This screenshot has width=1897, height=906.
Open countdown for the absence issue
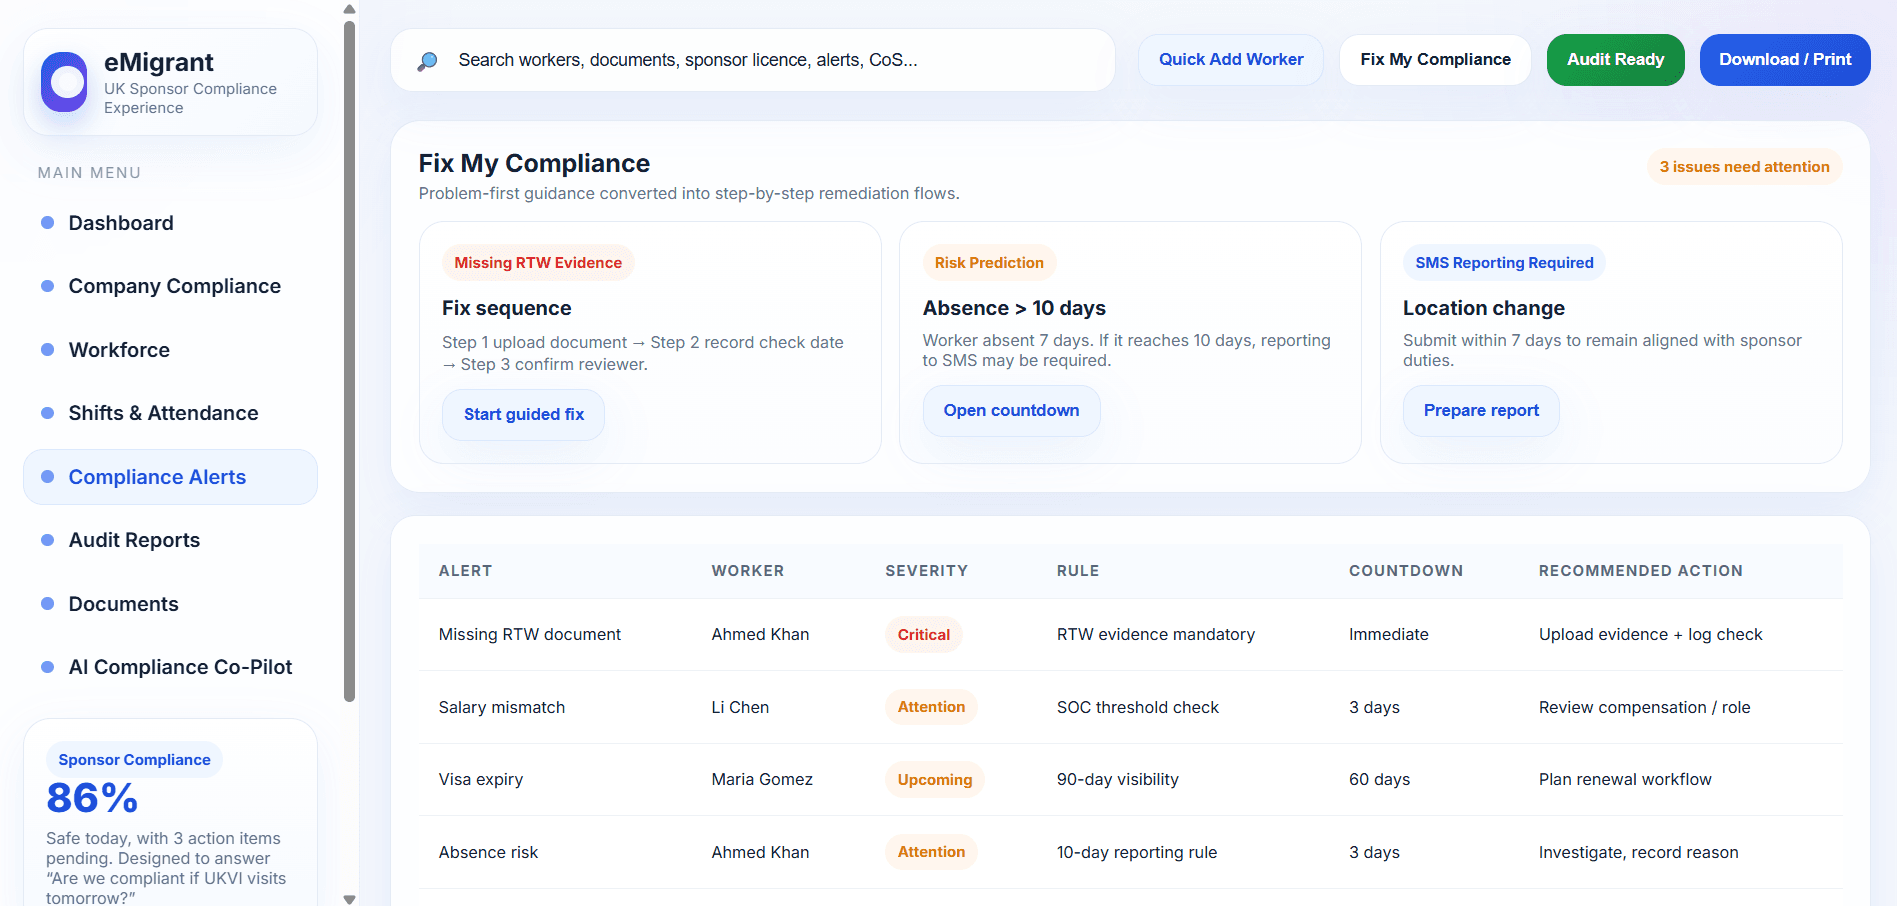click(1010, 410)
